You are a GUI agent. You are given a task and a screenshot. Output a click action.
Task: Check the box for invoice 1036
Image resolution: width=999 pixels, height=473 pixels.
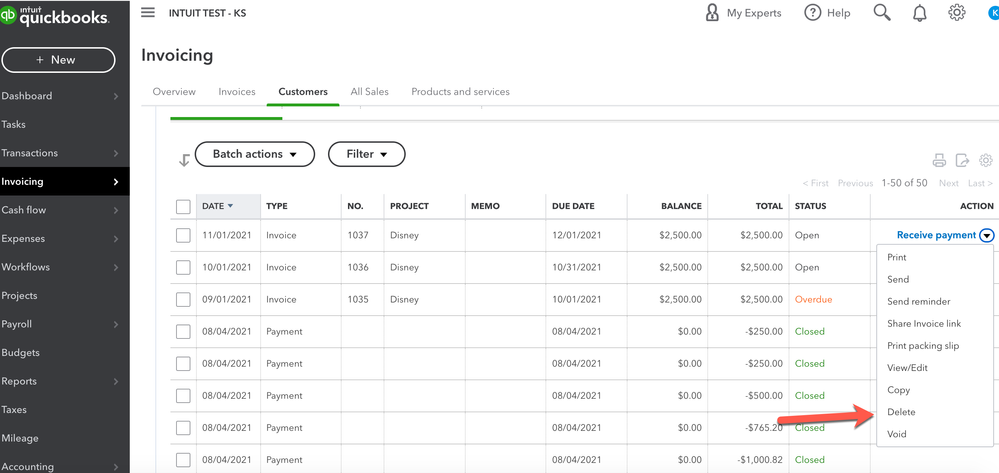click(x=183, y=267)
